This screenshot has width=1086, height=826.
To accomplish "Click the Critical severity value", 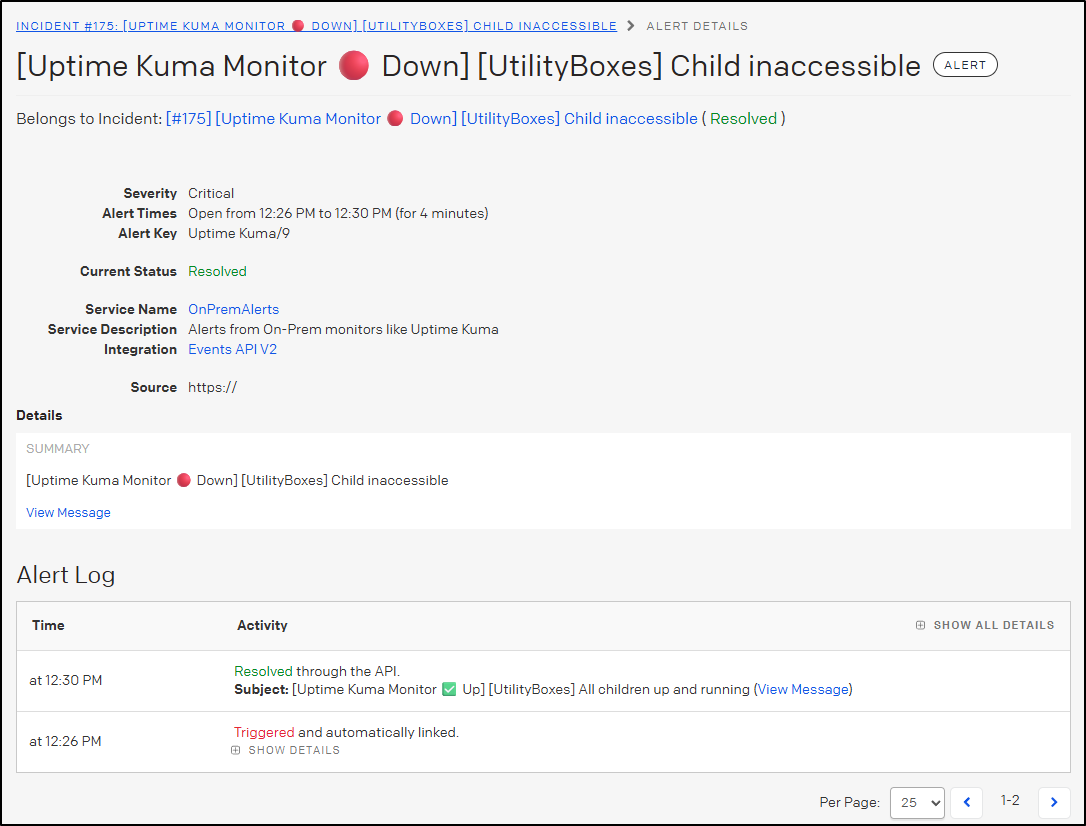I will [x=211, y=193].
